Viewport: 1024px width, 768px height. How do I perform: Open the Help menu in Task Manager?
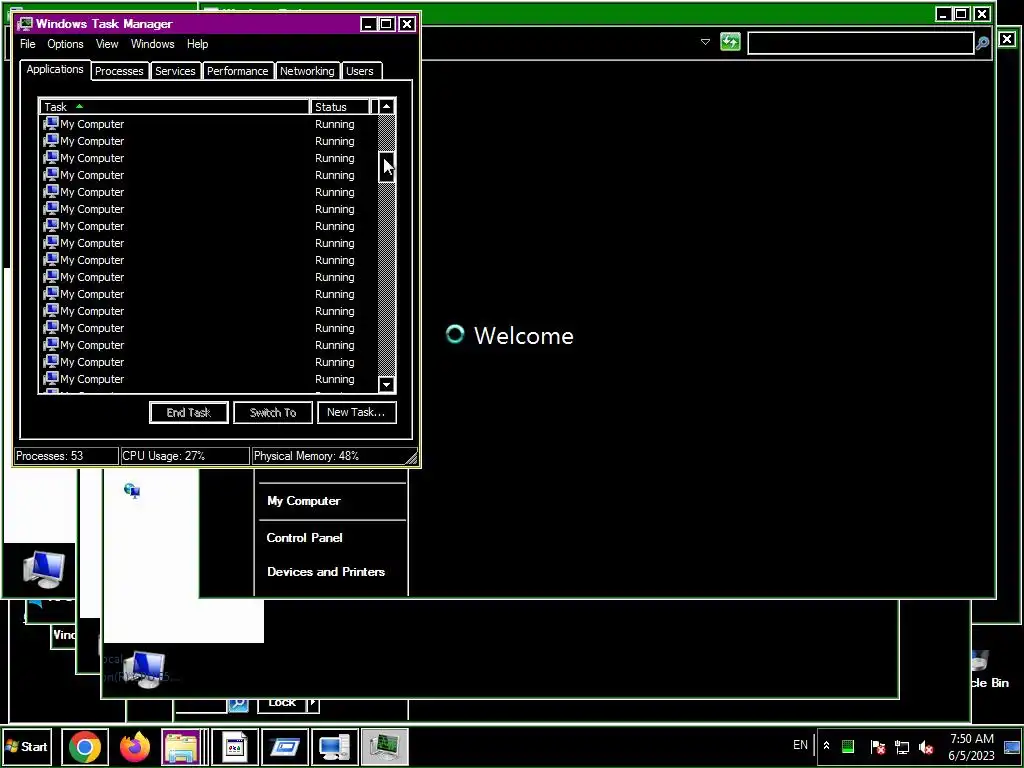click(x=197, y=44)
